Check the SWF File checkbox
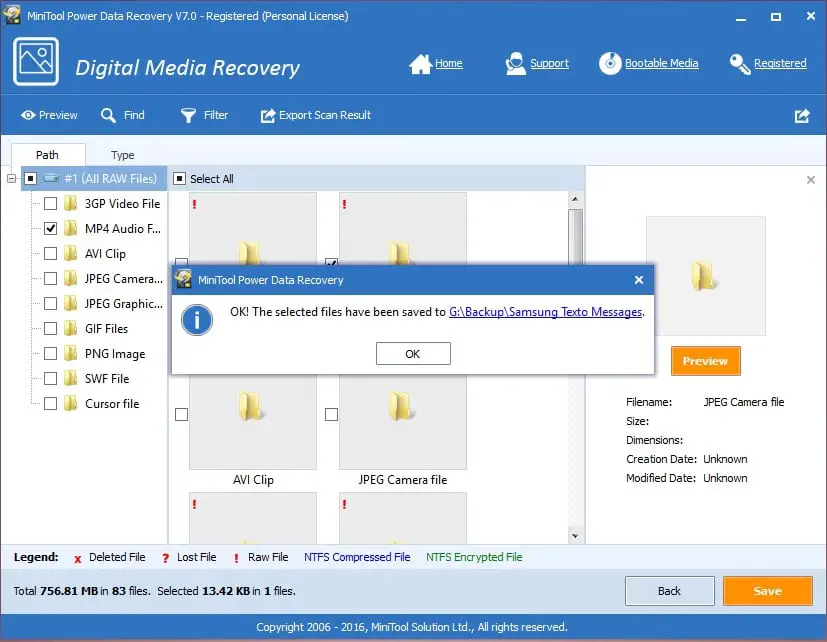 (50, 378)
